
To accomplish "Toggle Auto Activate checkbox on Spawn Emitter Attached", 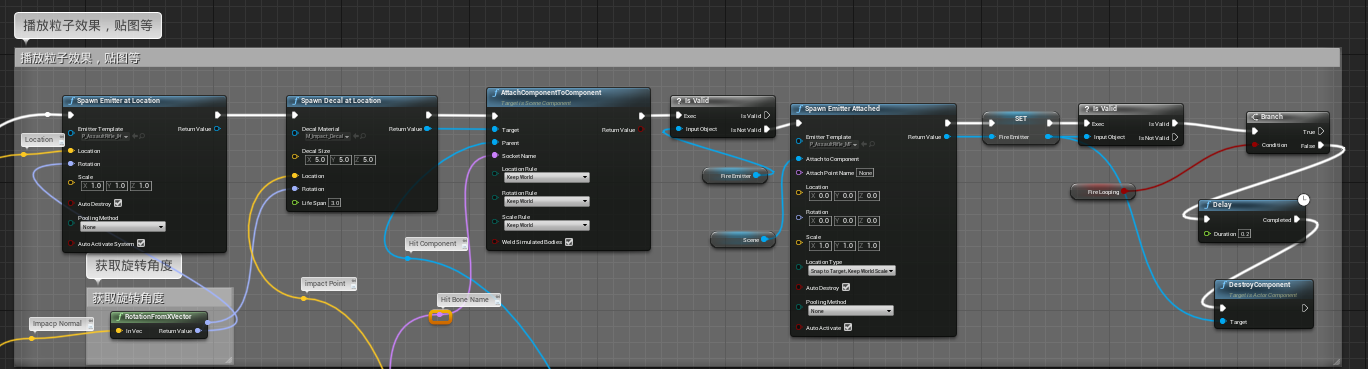I will [848, 327].
